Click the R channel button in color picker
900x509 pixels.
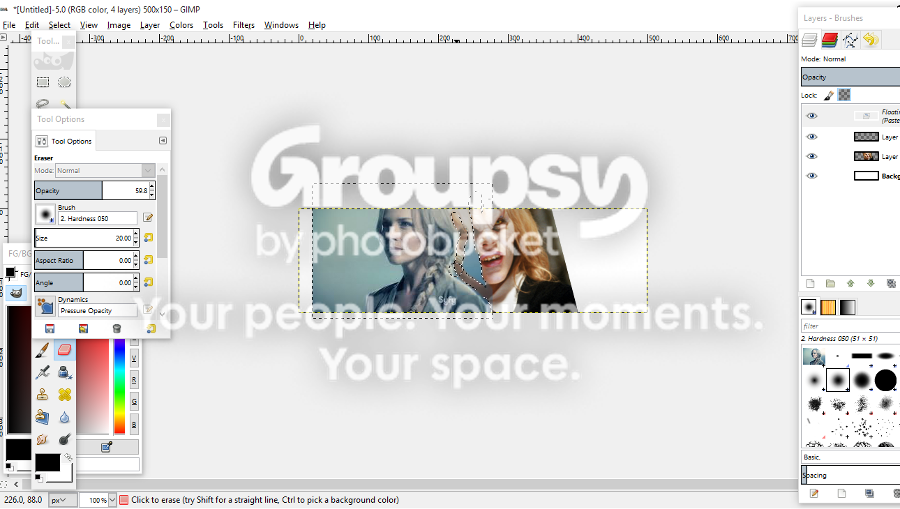[x=134, y=380]
